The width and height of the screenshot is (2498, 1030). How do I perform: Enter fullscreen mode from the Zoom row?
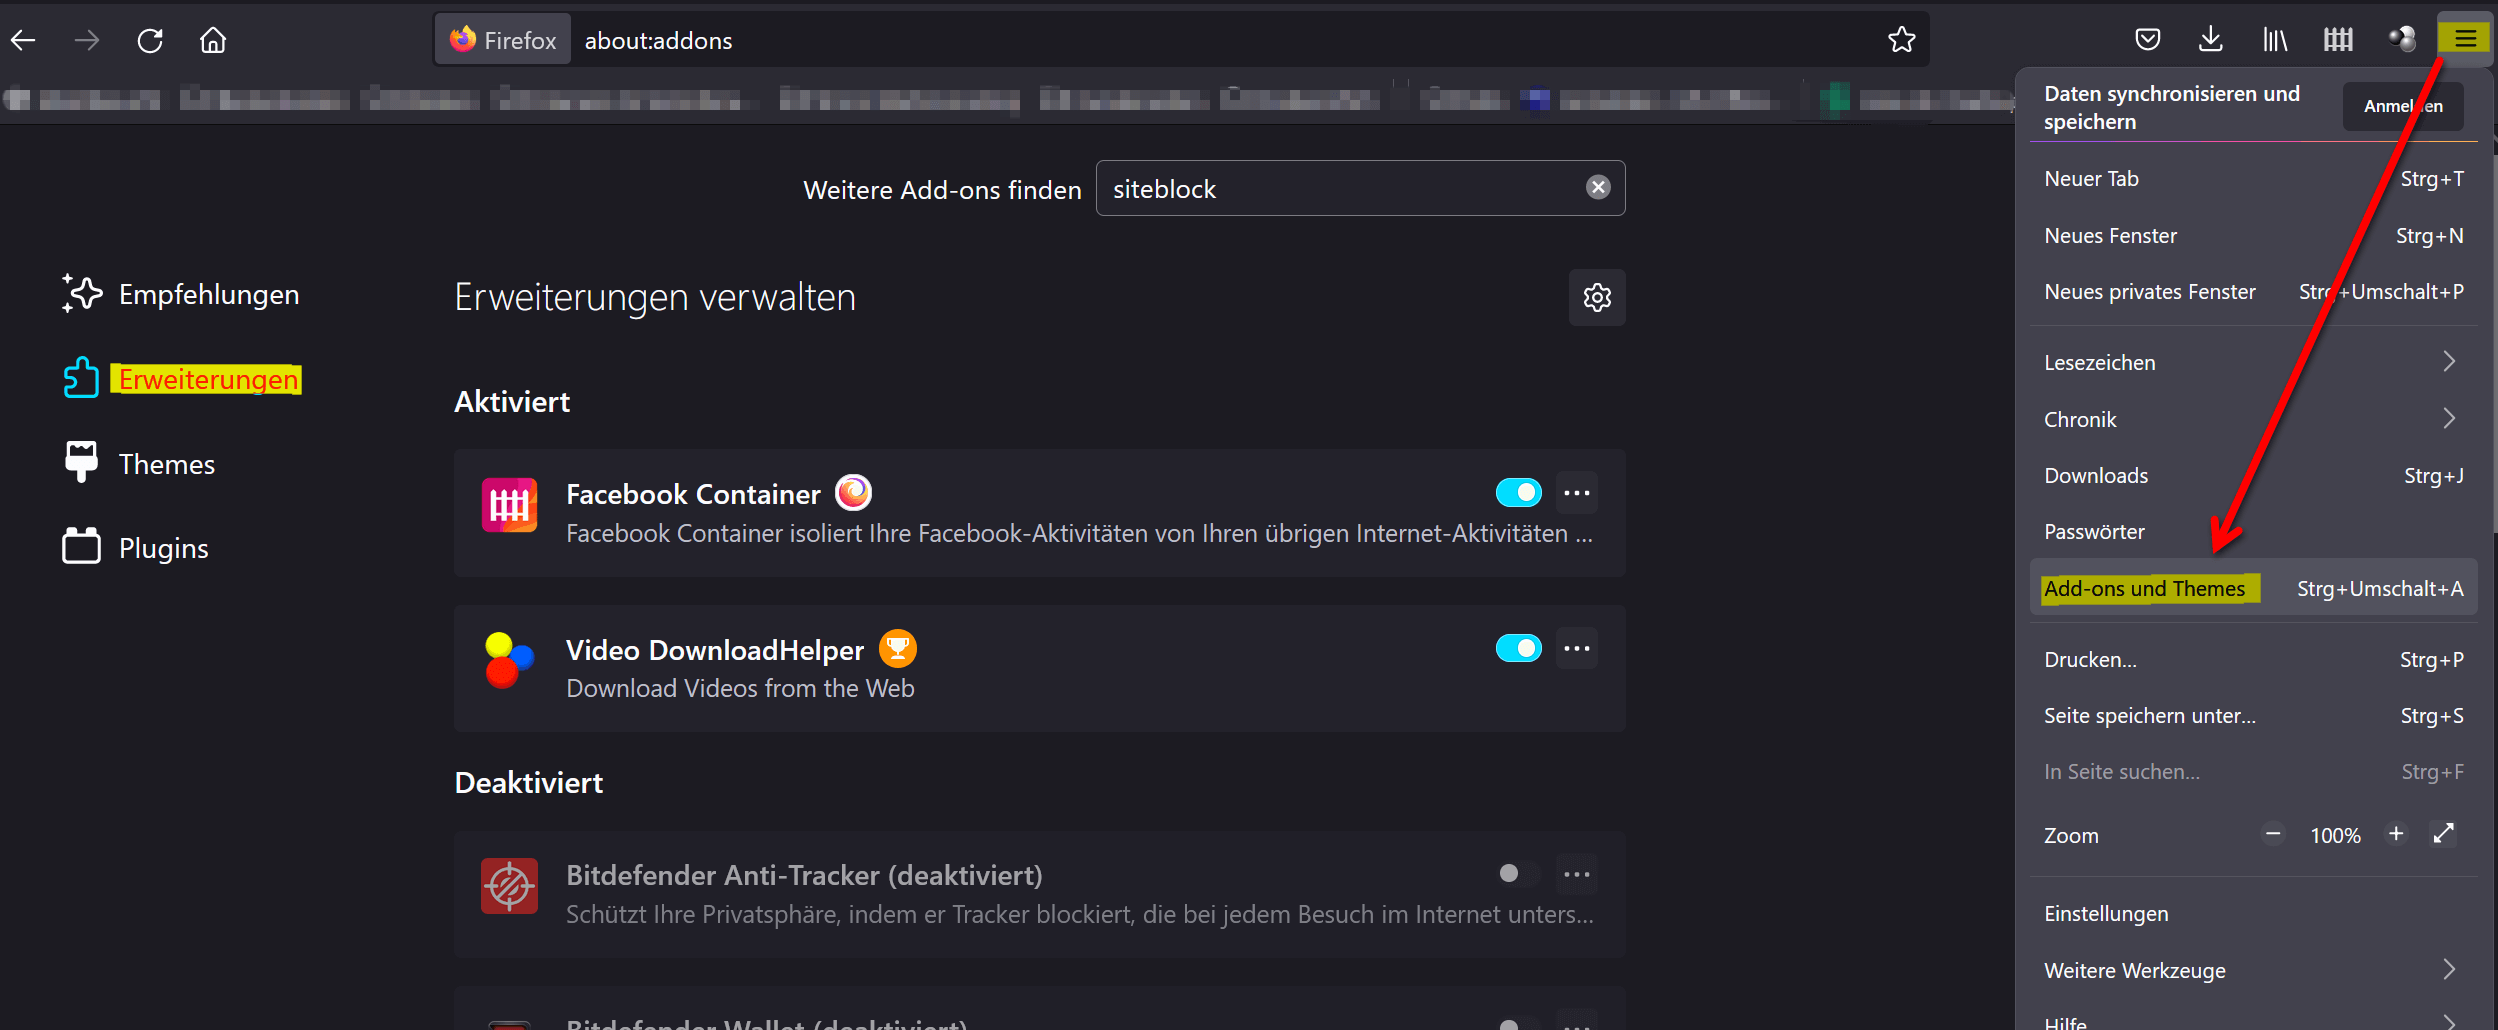2443,834
